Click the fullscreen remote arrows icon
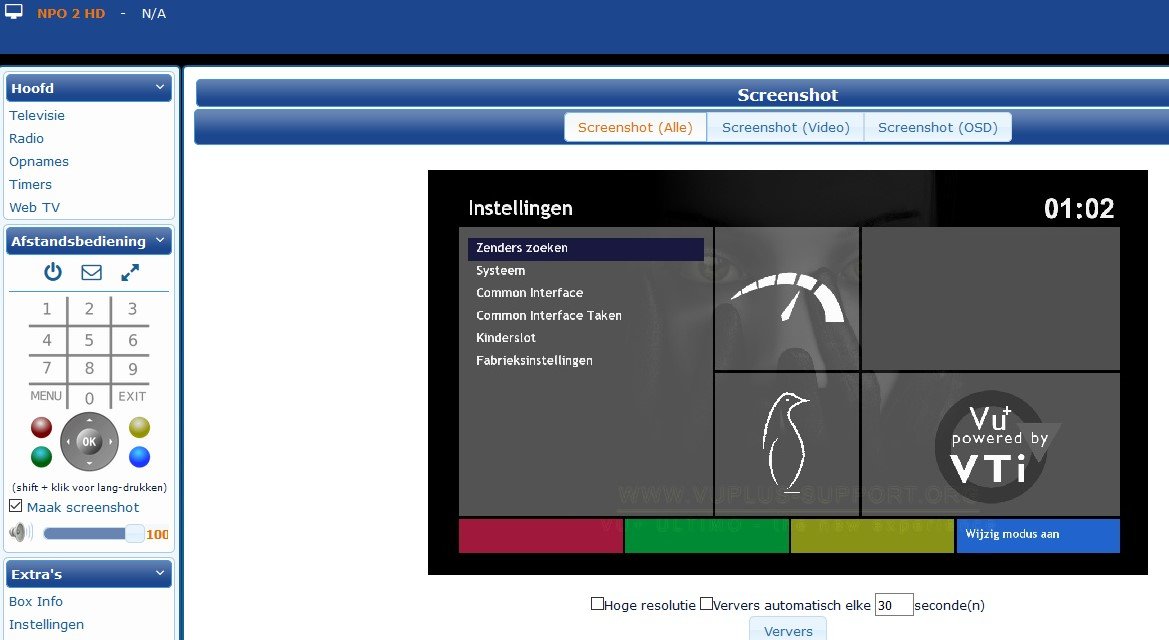 click(x=130, y=272)
